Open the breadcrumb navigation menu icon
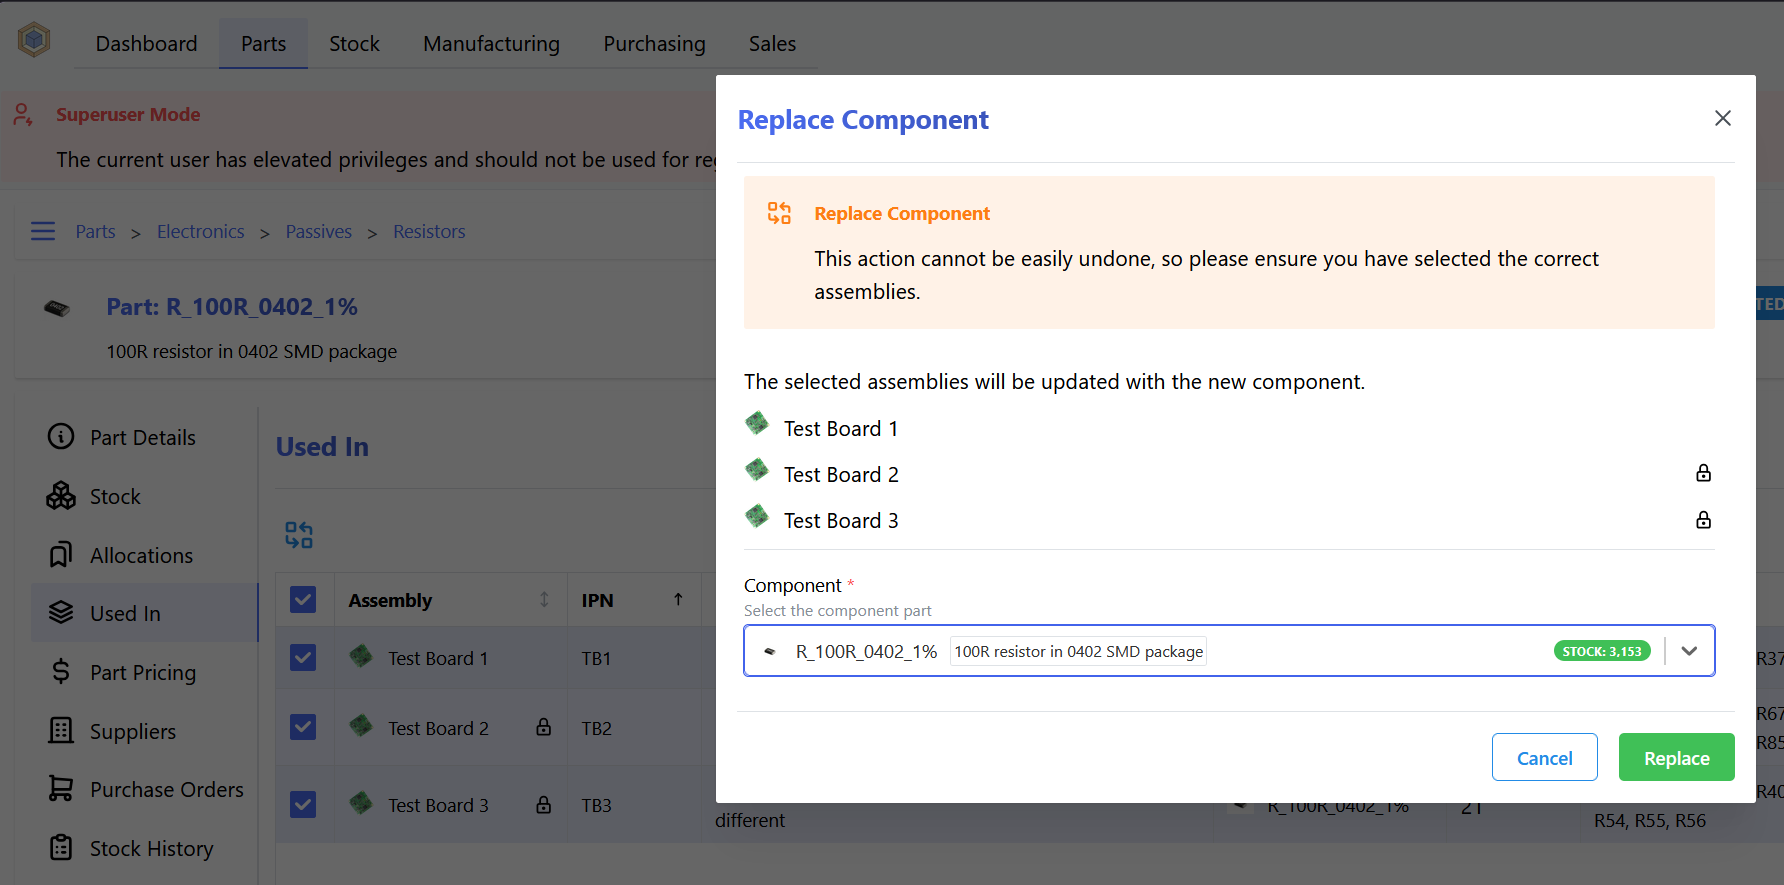The height and width of the screenshot is (885, 1784). (x=43, y=231)
